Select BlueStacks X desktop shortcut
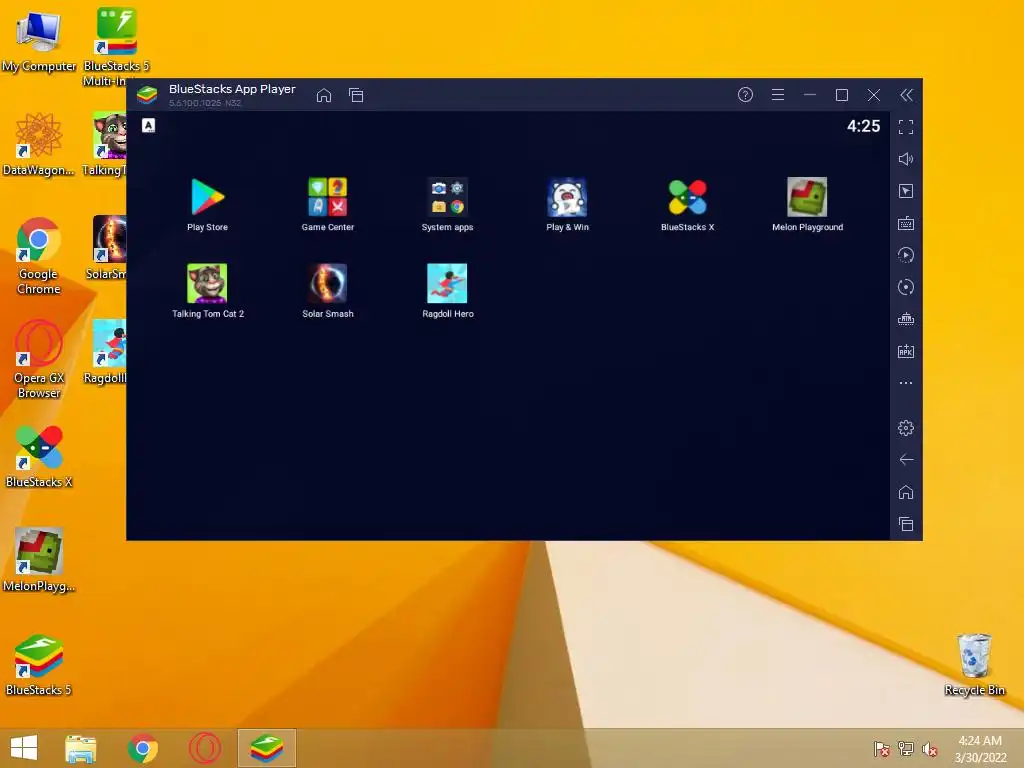Screen dimensions: 1024x768 tap(39, 456)
